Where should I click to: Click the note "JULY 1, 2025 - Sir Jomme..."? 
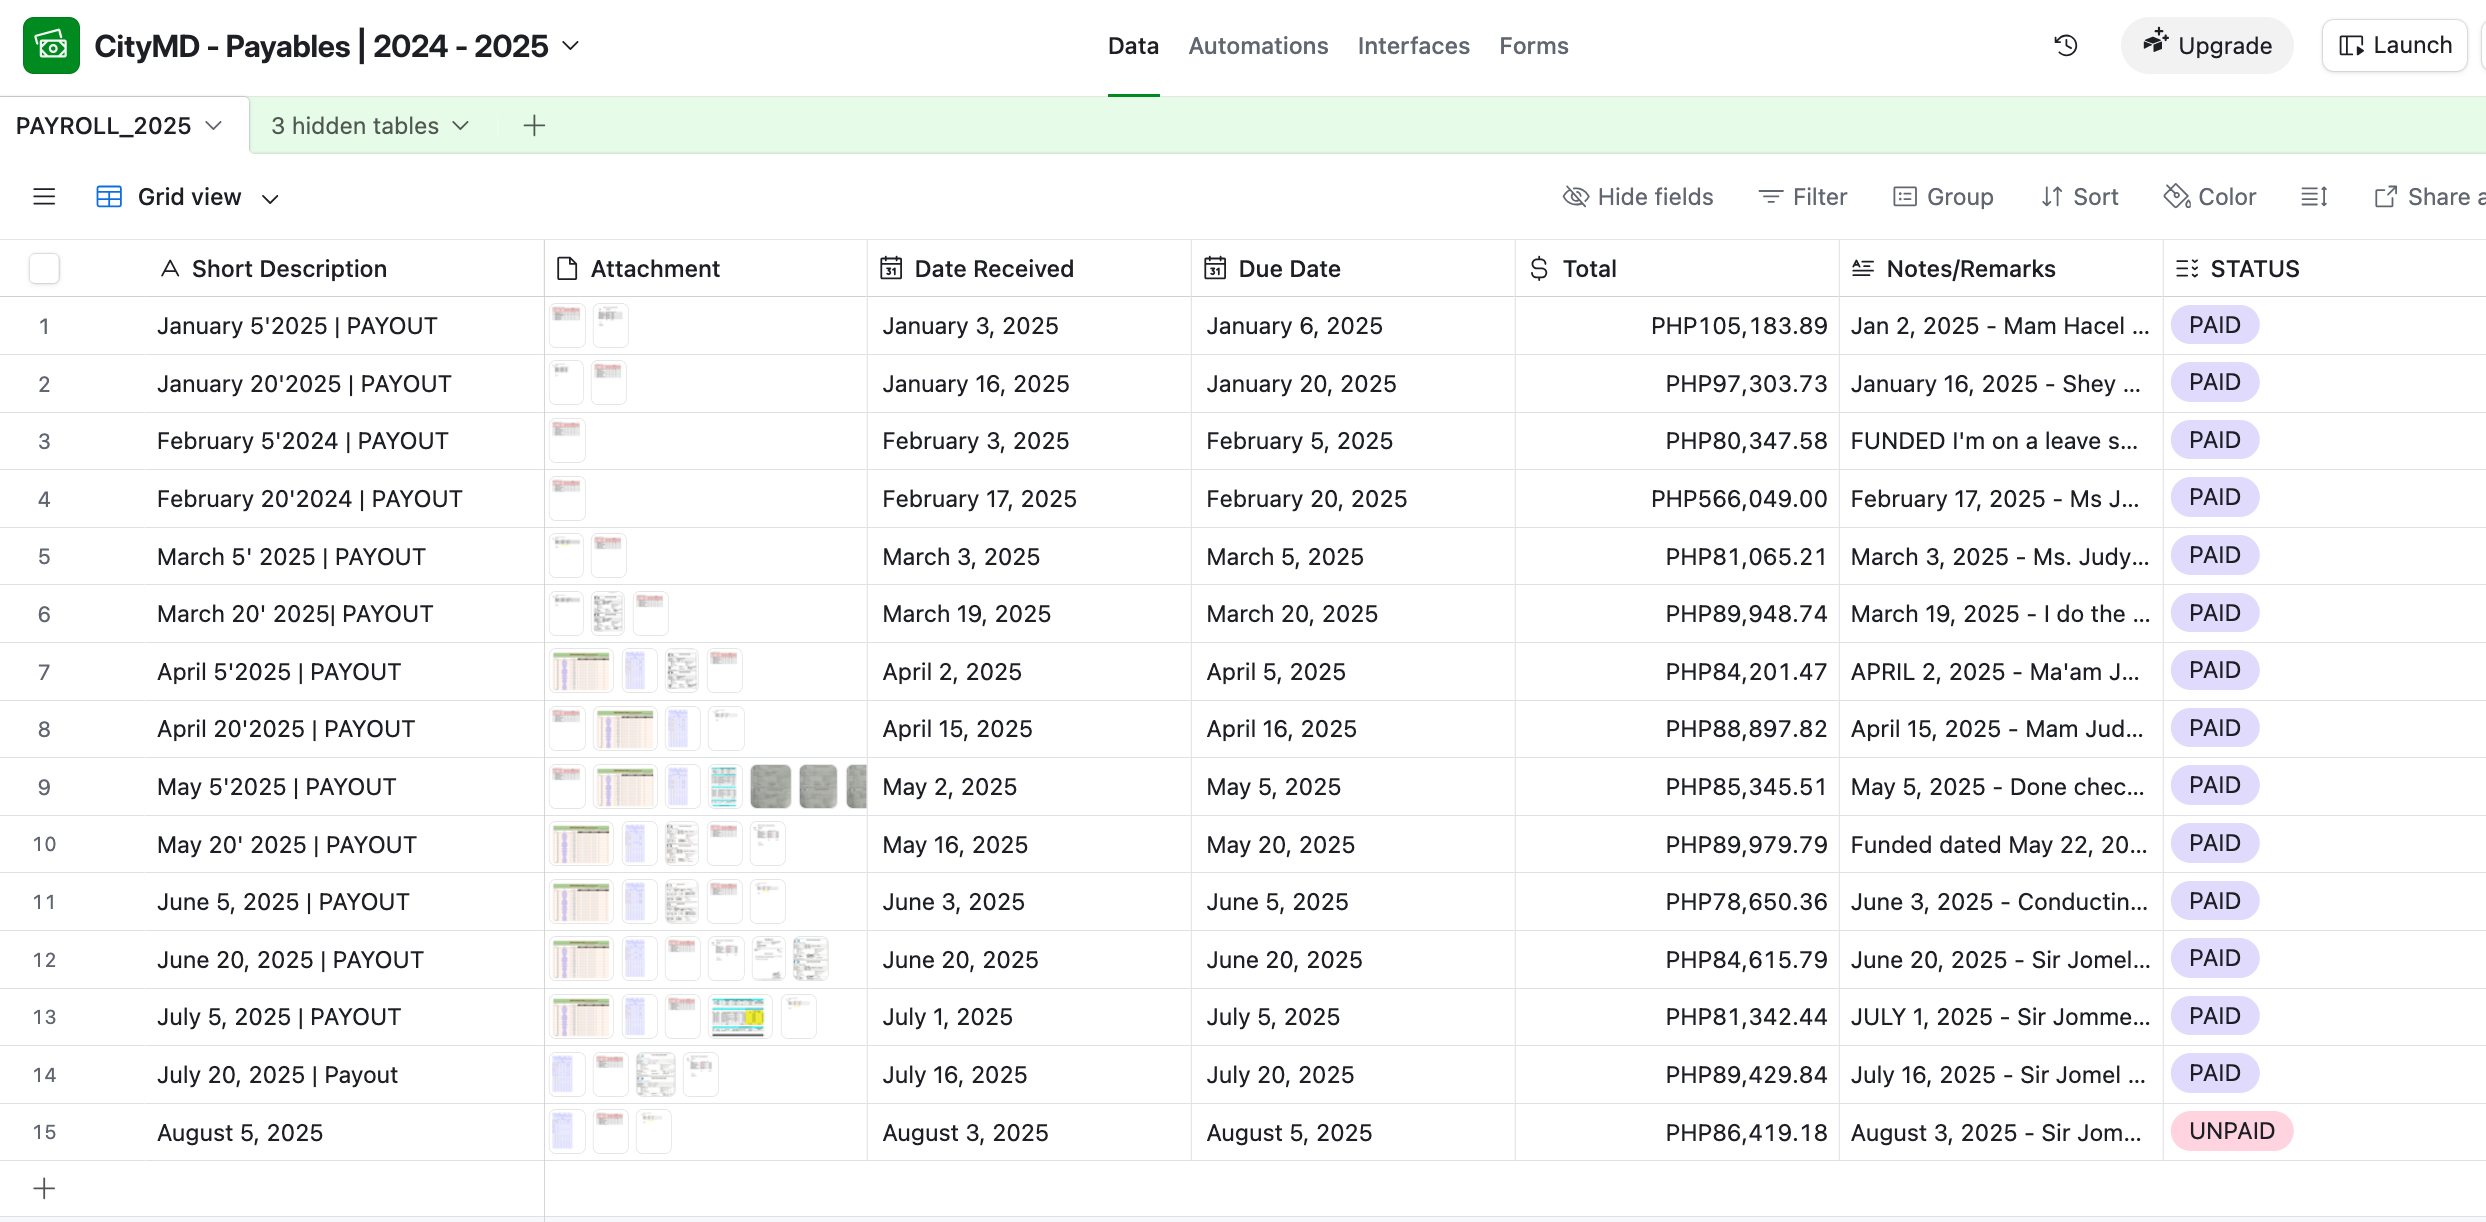2000,1017
